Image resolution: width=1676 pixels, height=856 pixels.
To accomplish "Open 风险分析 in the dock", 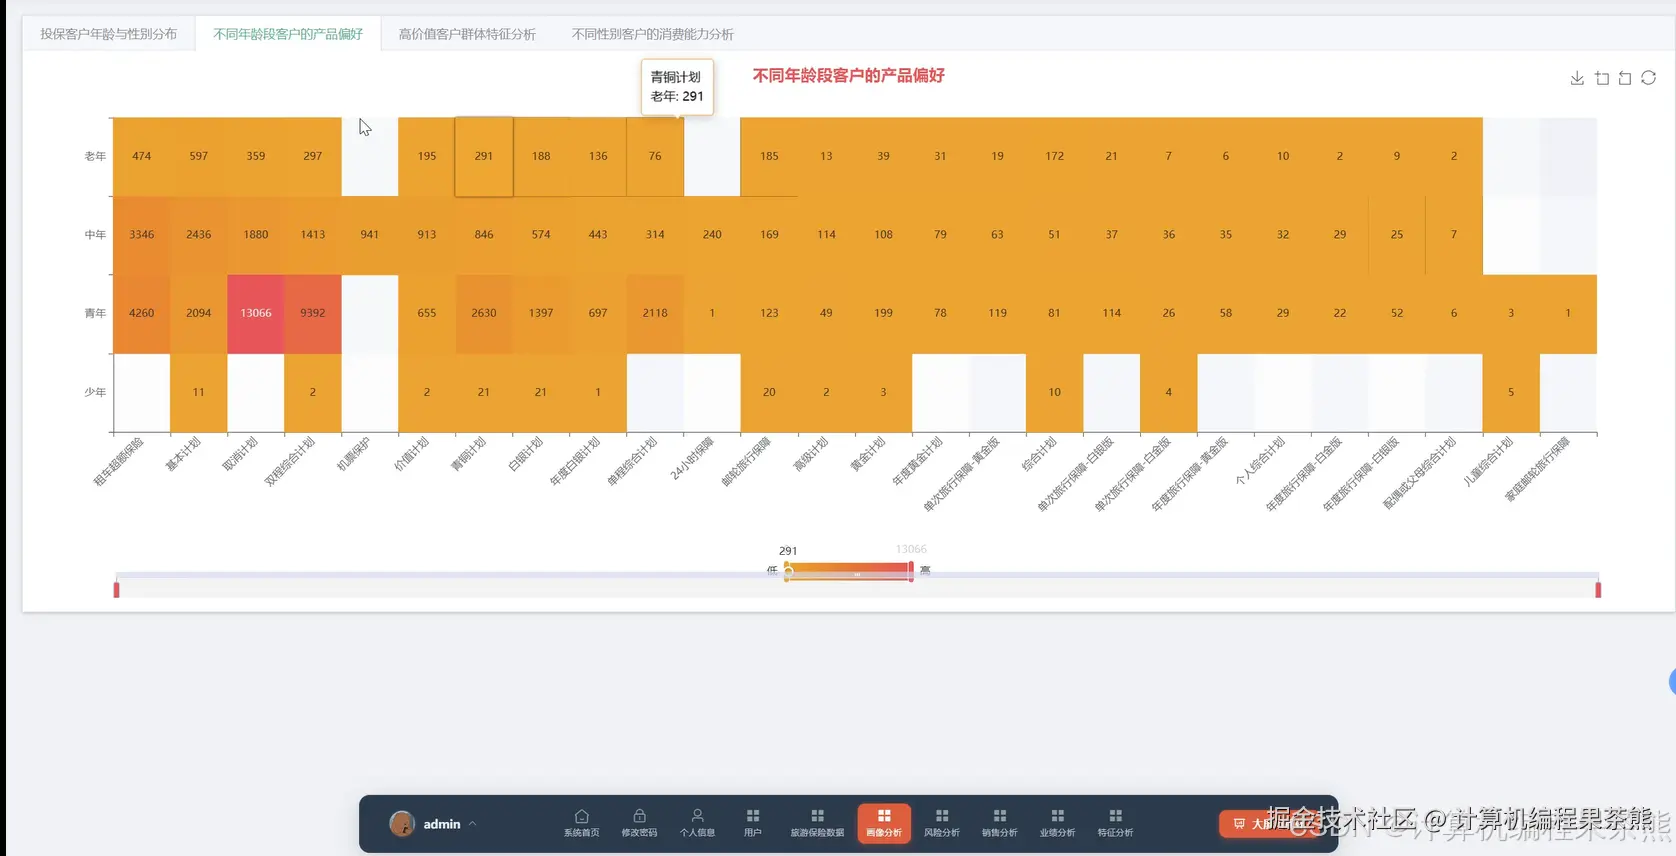I will click(x=942, y=823).
